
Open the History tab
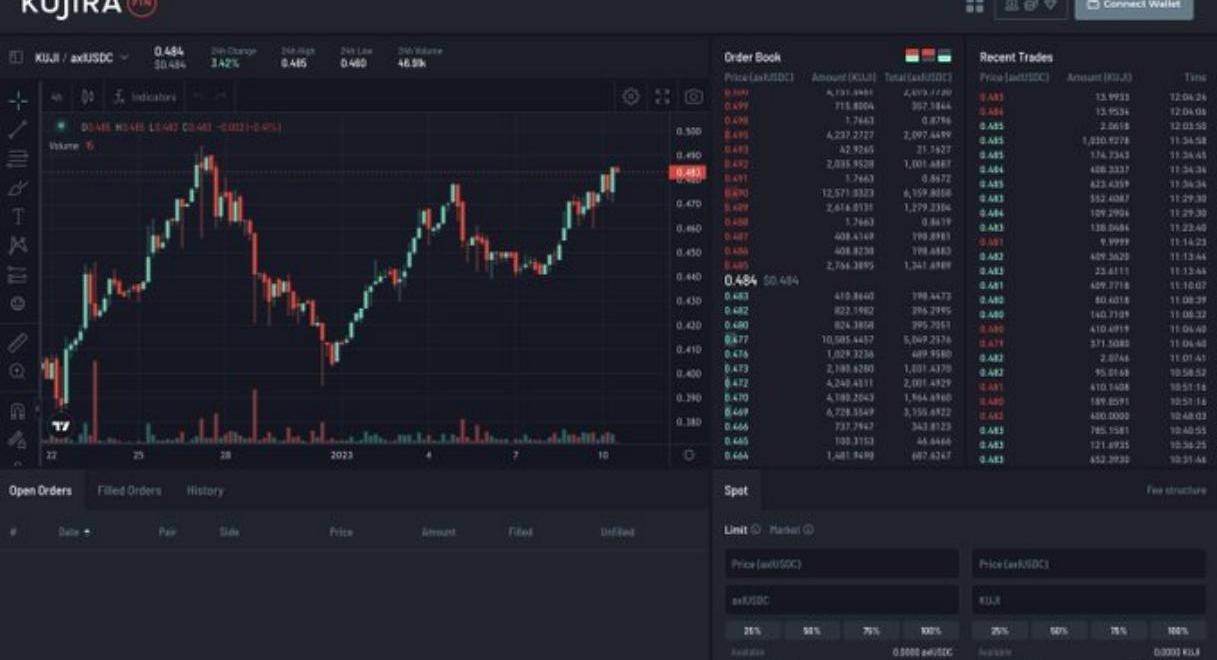[x=205, y=491]
